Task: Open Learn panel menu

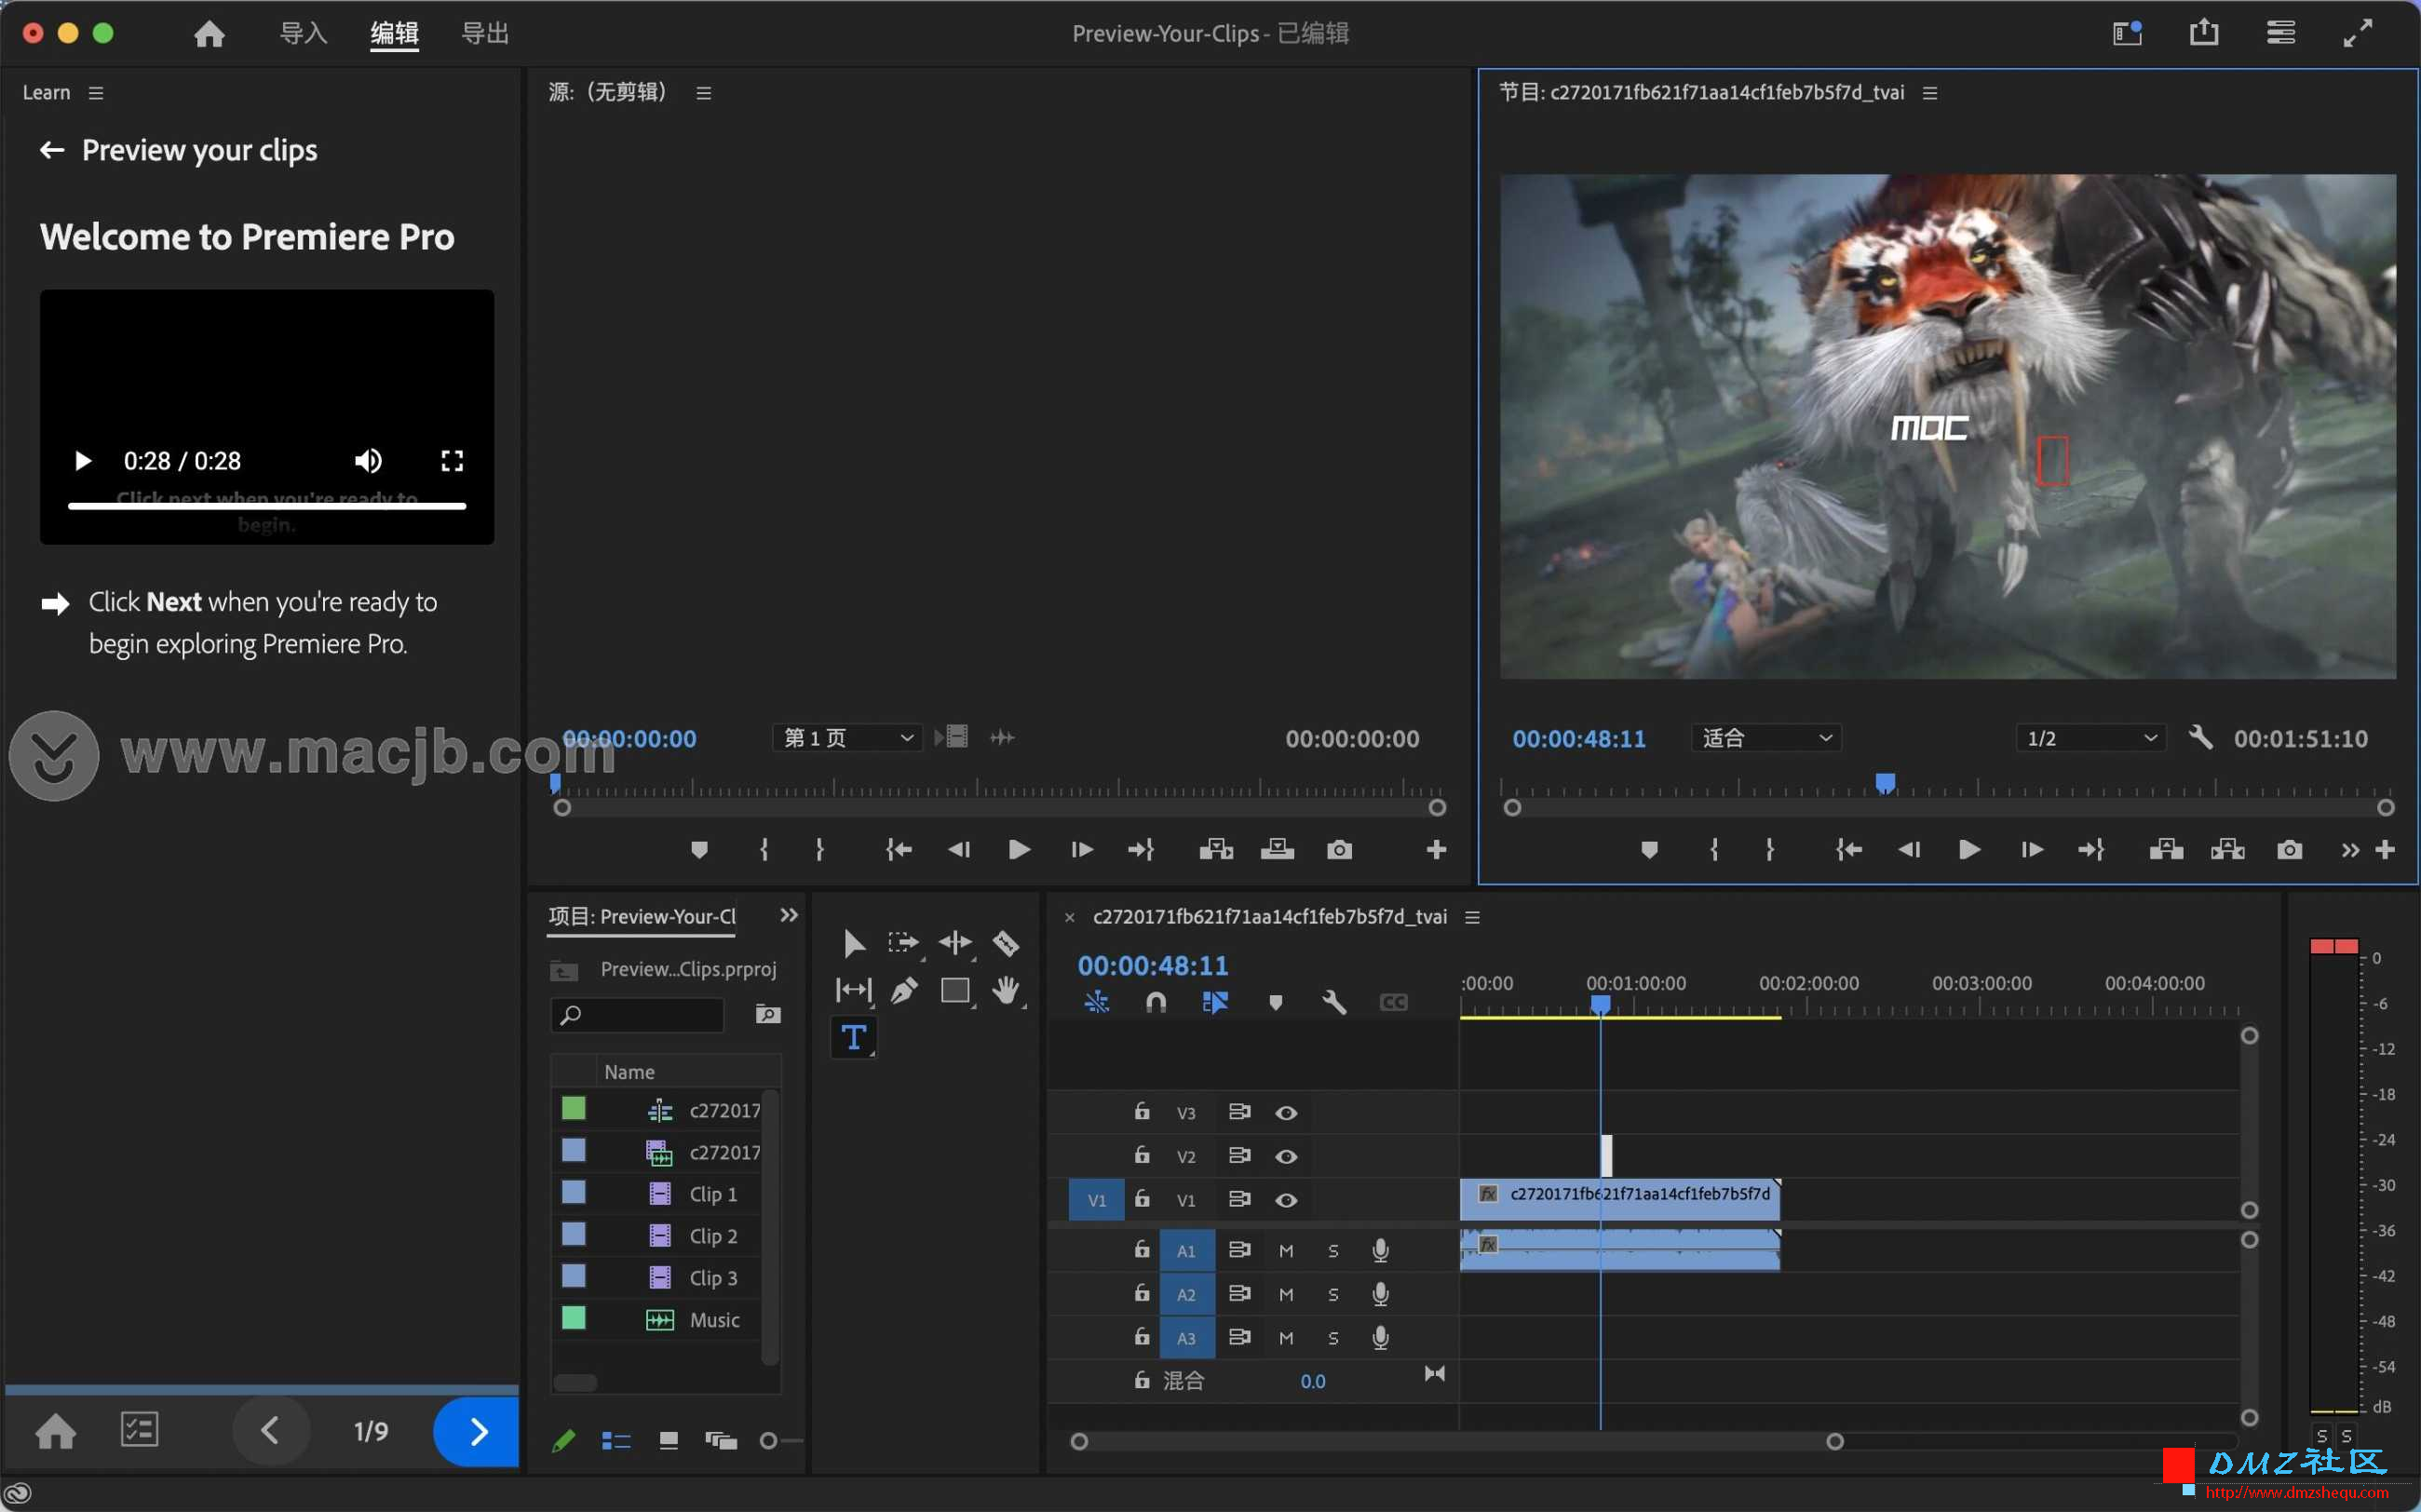Action: (x=96, y=93)
